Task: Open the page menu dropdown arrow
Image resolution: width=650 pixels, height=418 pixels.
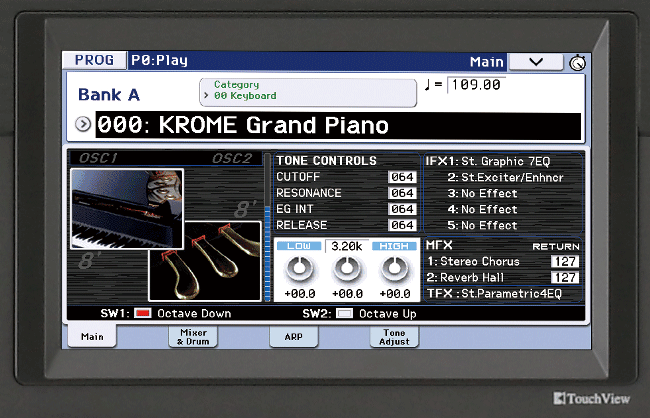Action: pyautogui.click(x=536, y=62)
